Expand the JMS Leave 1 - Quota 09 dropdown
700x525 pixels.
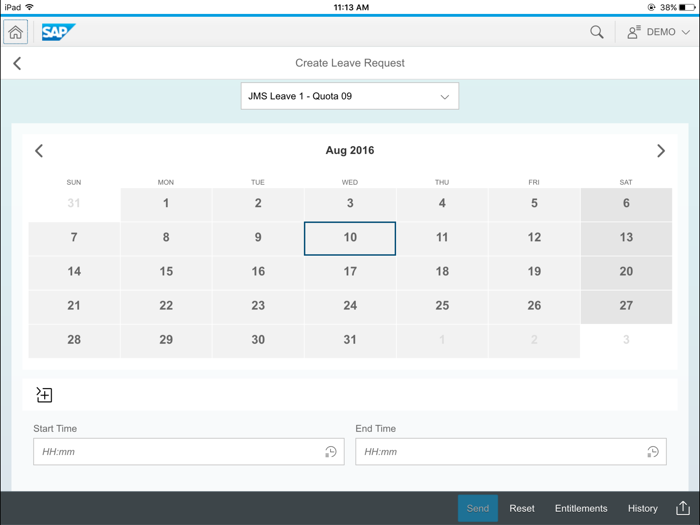350,96
